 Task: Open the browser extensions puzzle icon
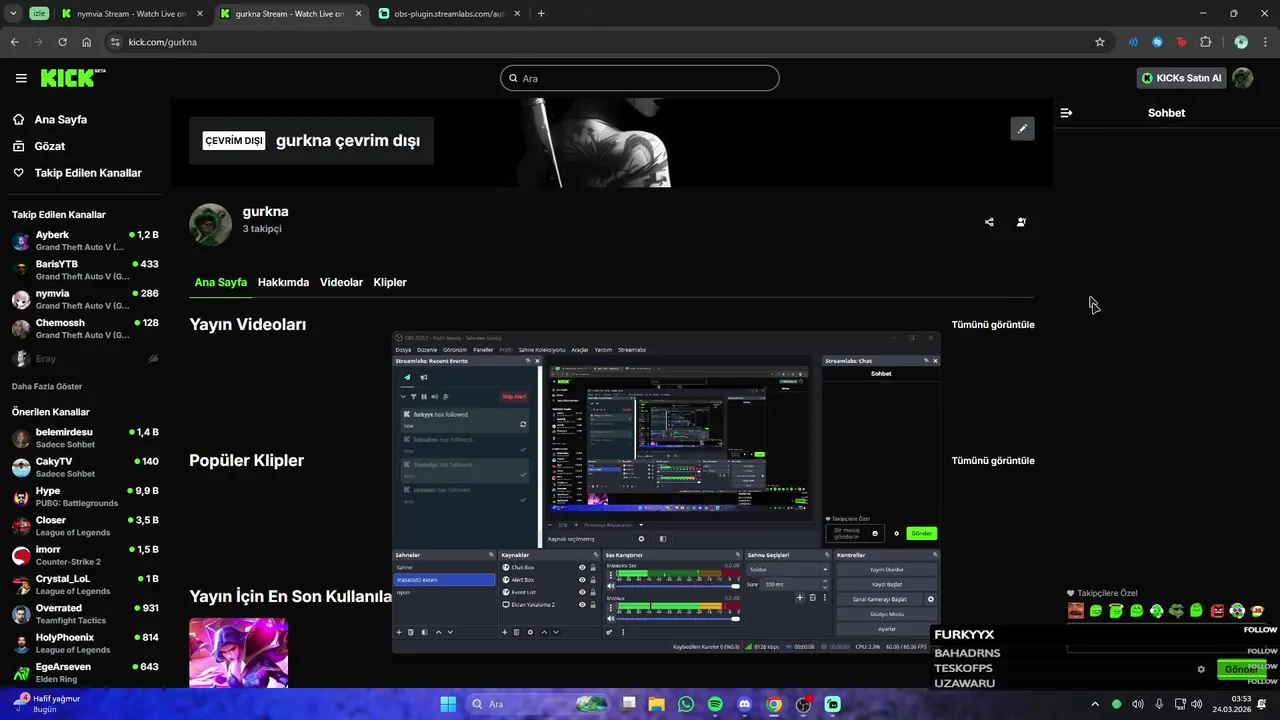(x=1205, y=42)
